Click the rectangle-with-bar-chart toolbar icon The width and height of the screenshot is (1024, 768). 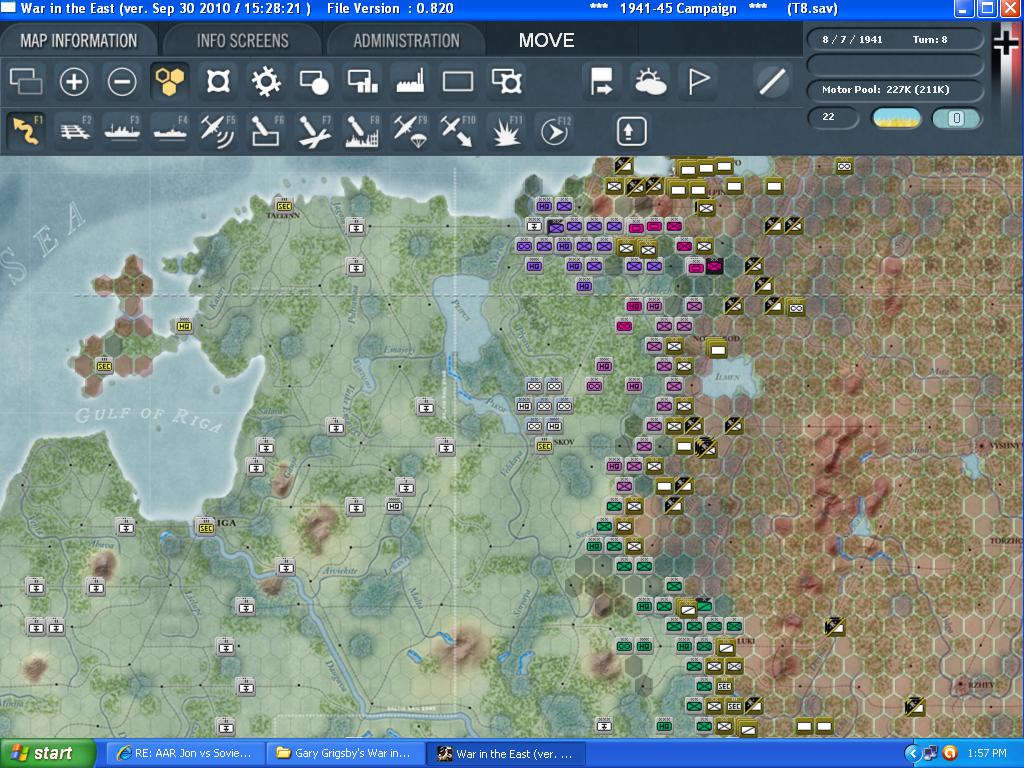click(362, 82)
